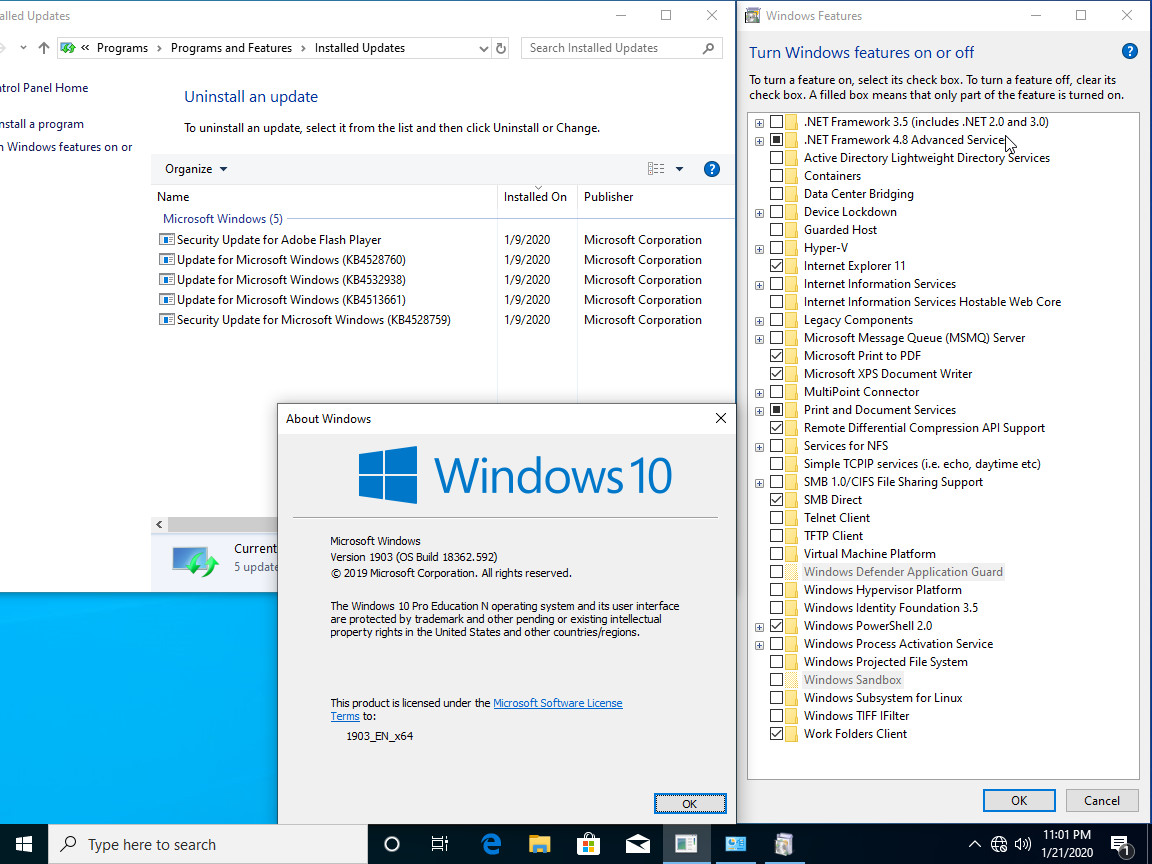Open help icon in Installed Updates toolbar
This screenshot has height=864, width=1152.
pyautogui.click(x=711, y=169)
